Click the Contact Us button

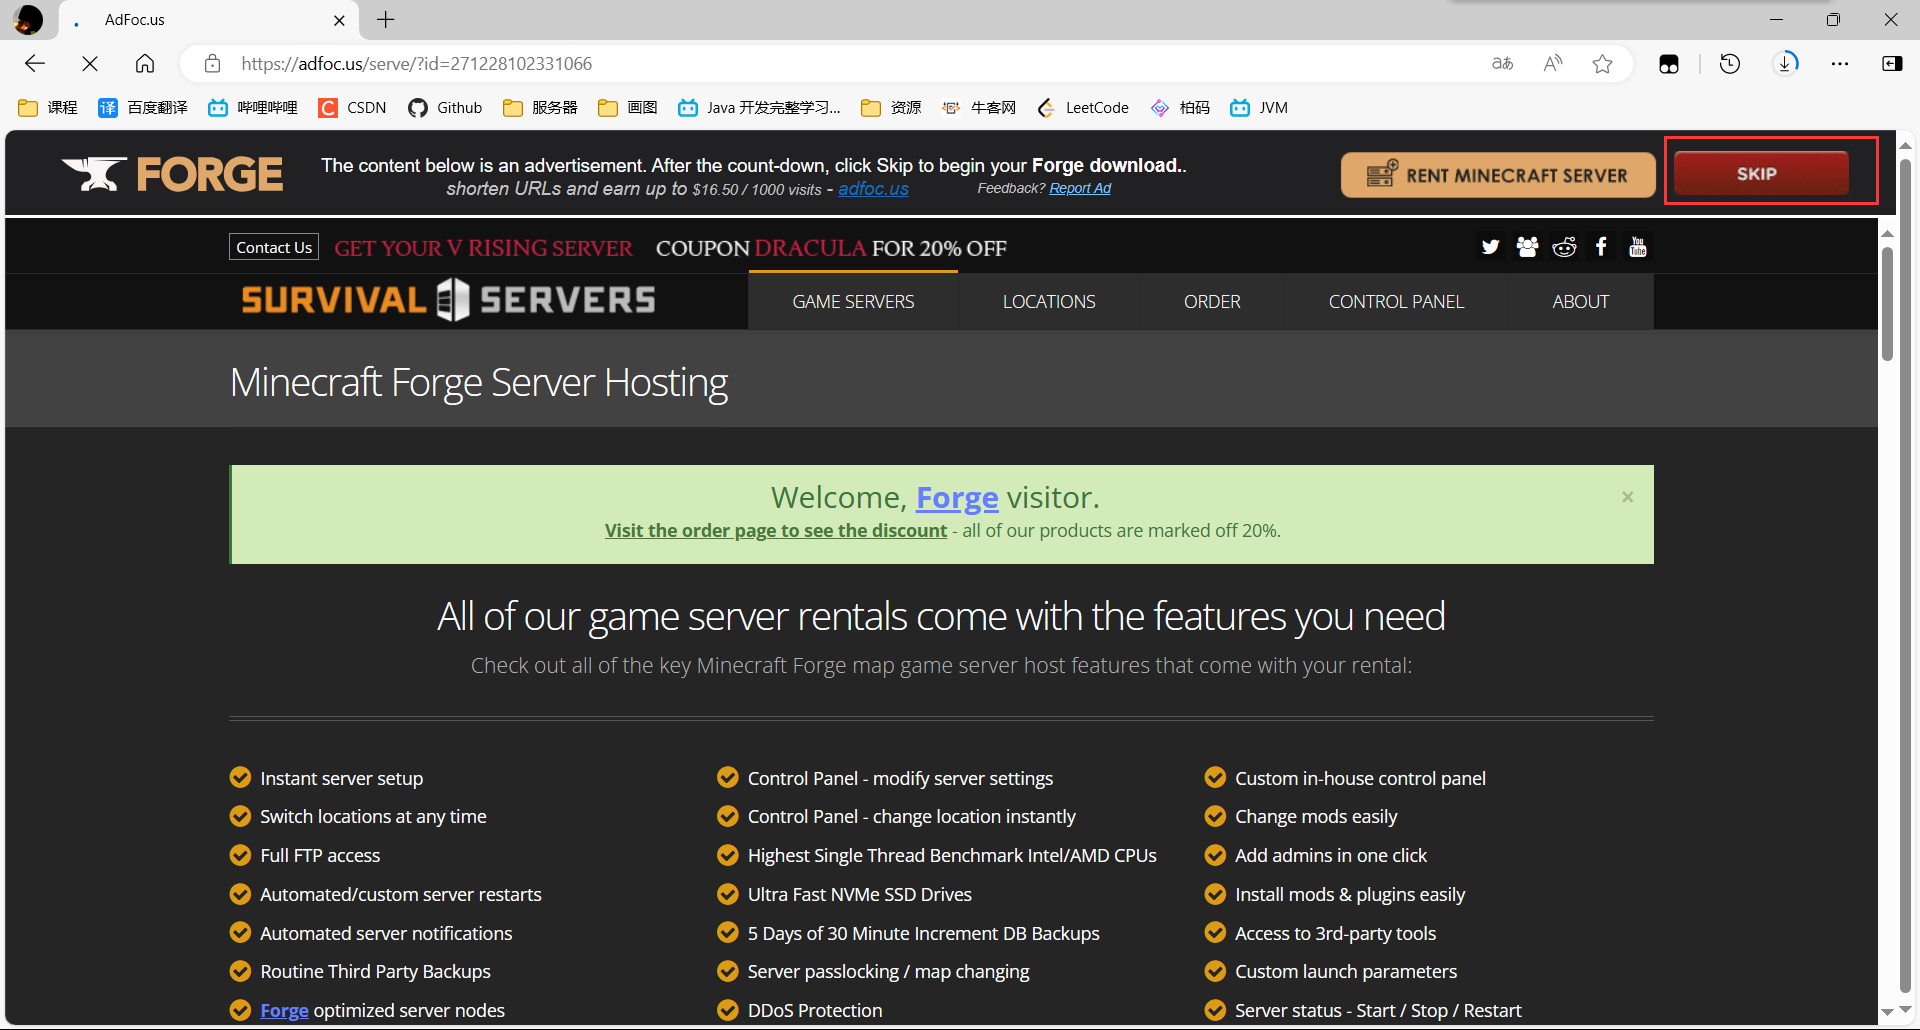pos(274,247)
